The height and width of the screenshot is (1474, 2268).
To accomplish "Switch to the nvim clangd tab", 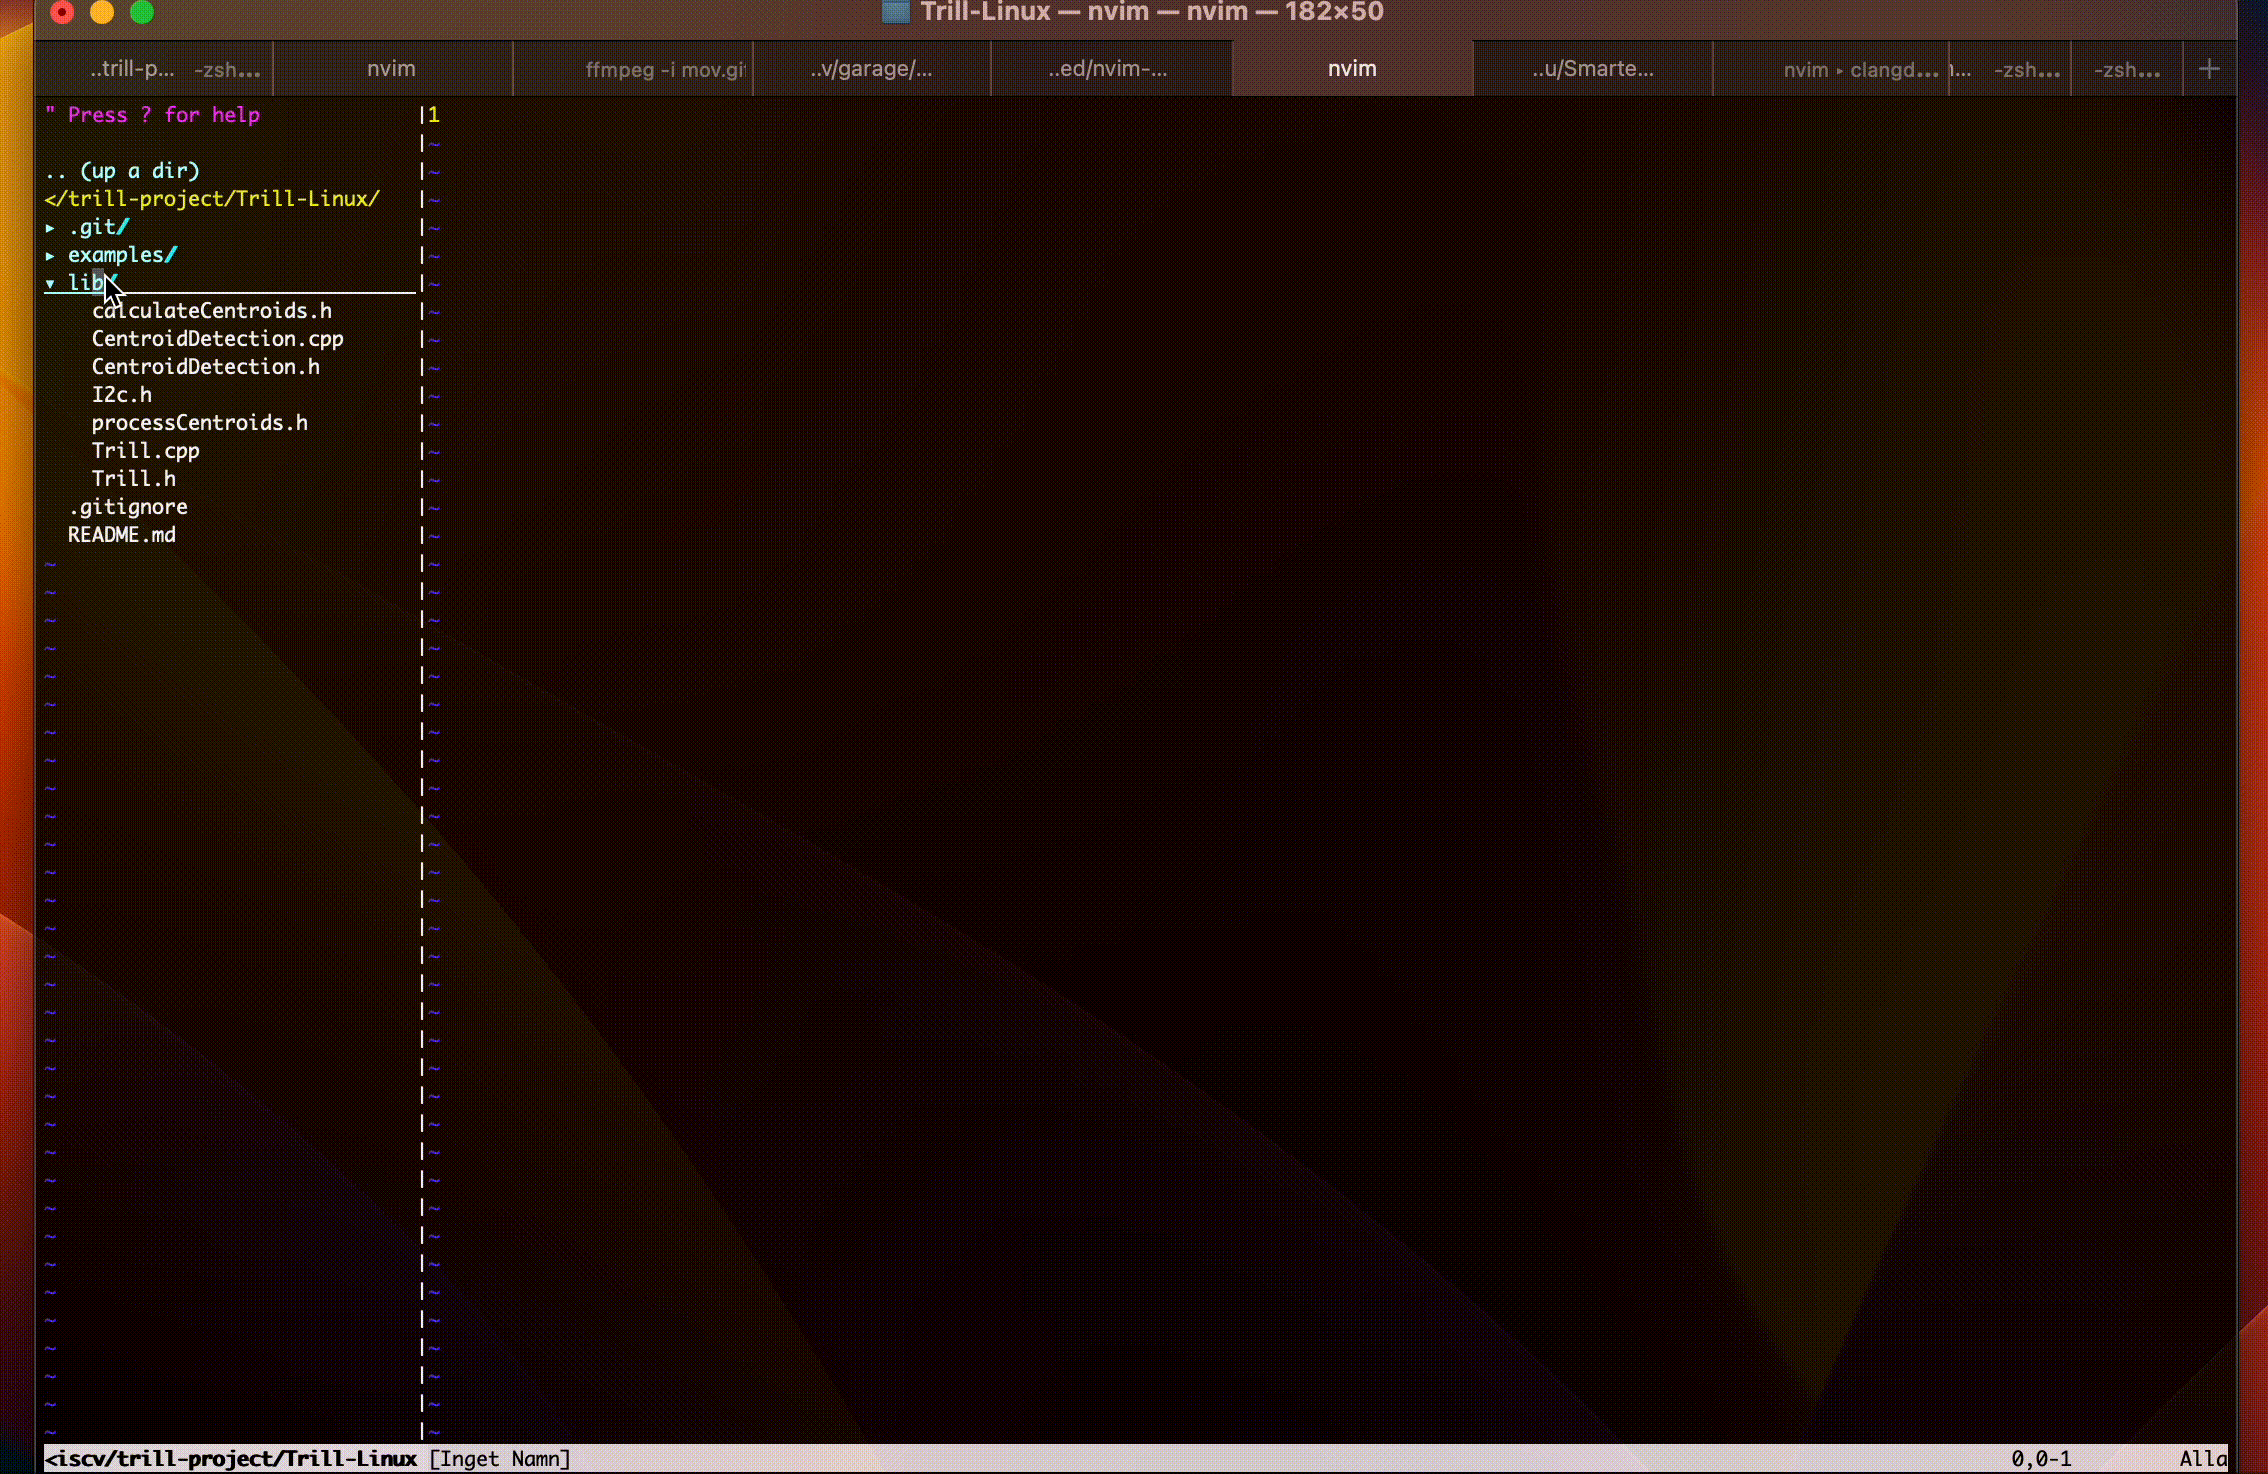I will (x=1858, y=69).
